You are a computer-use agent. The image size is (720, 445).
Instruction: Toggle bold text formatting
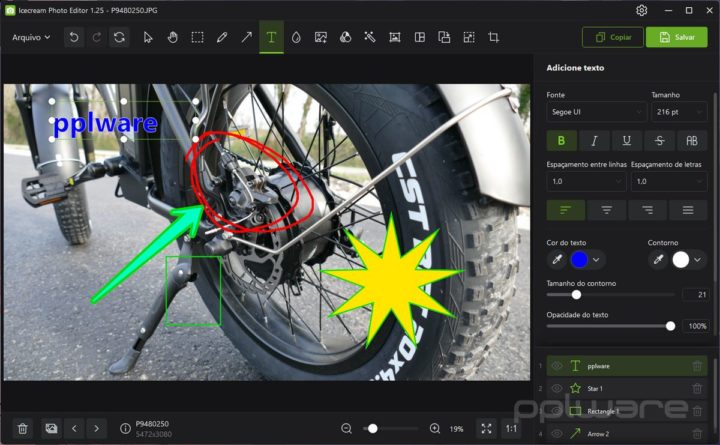(562, 141)
